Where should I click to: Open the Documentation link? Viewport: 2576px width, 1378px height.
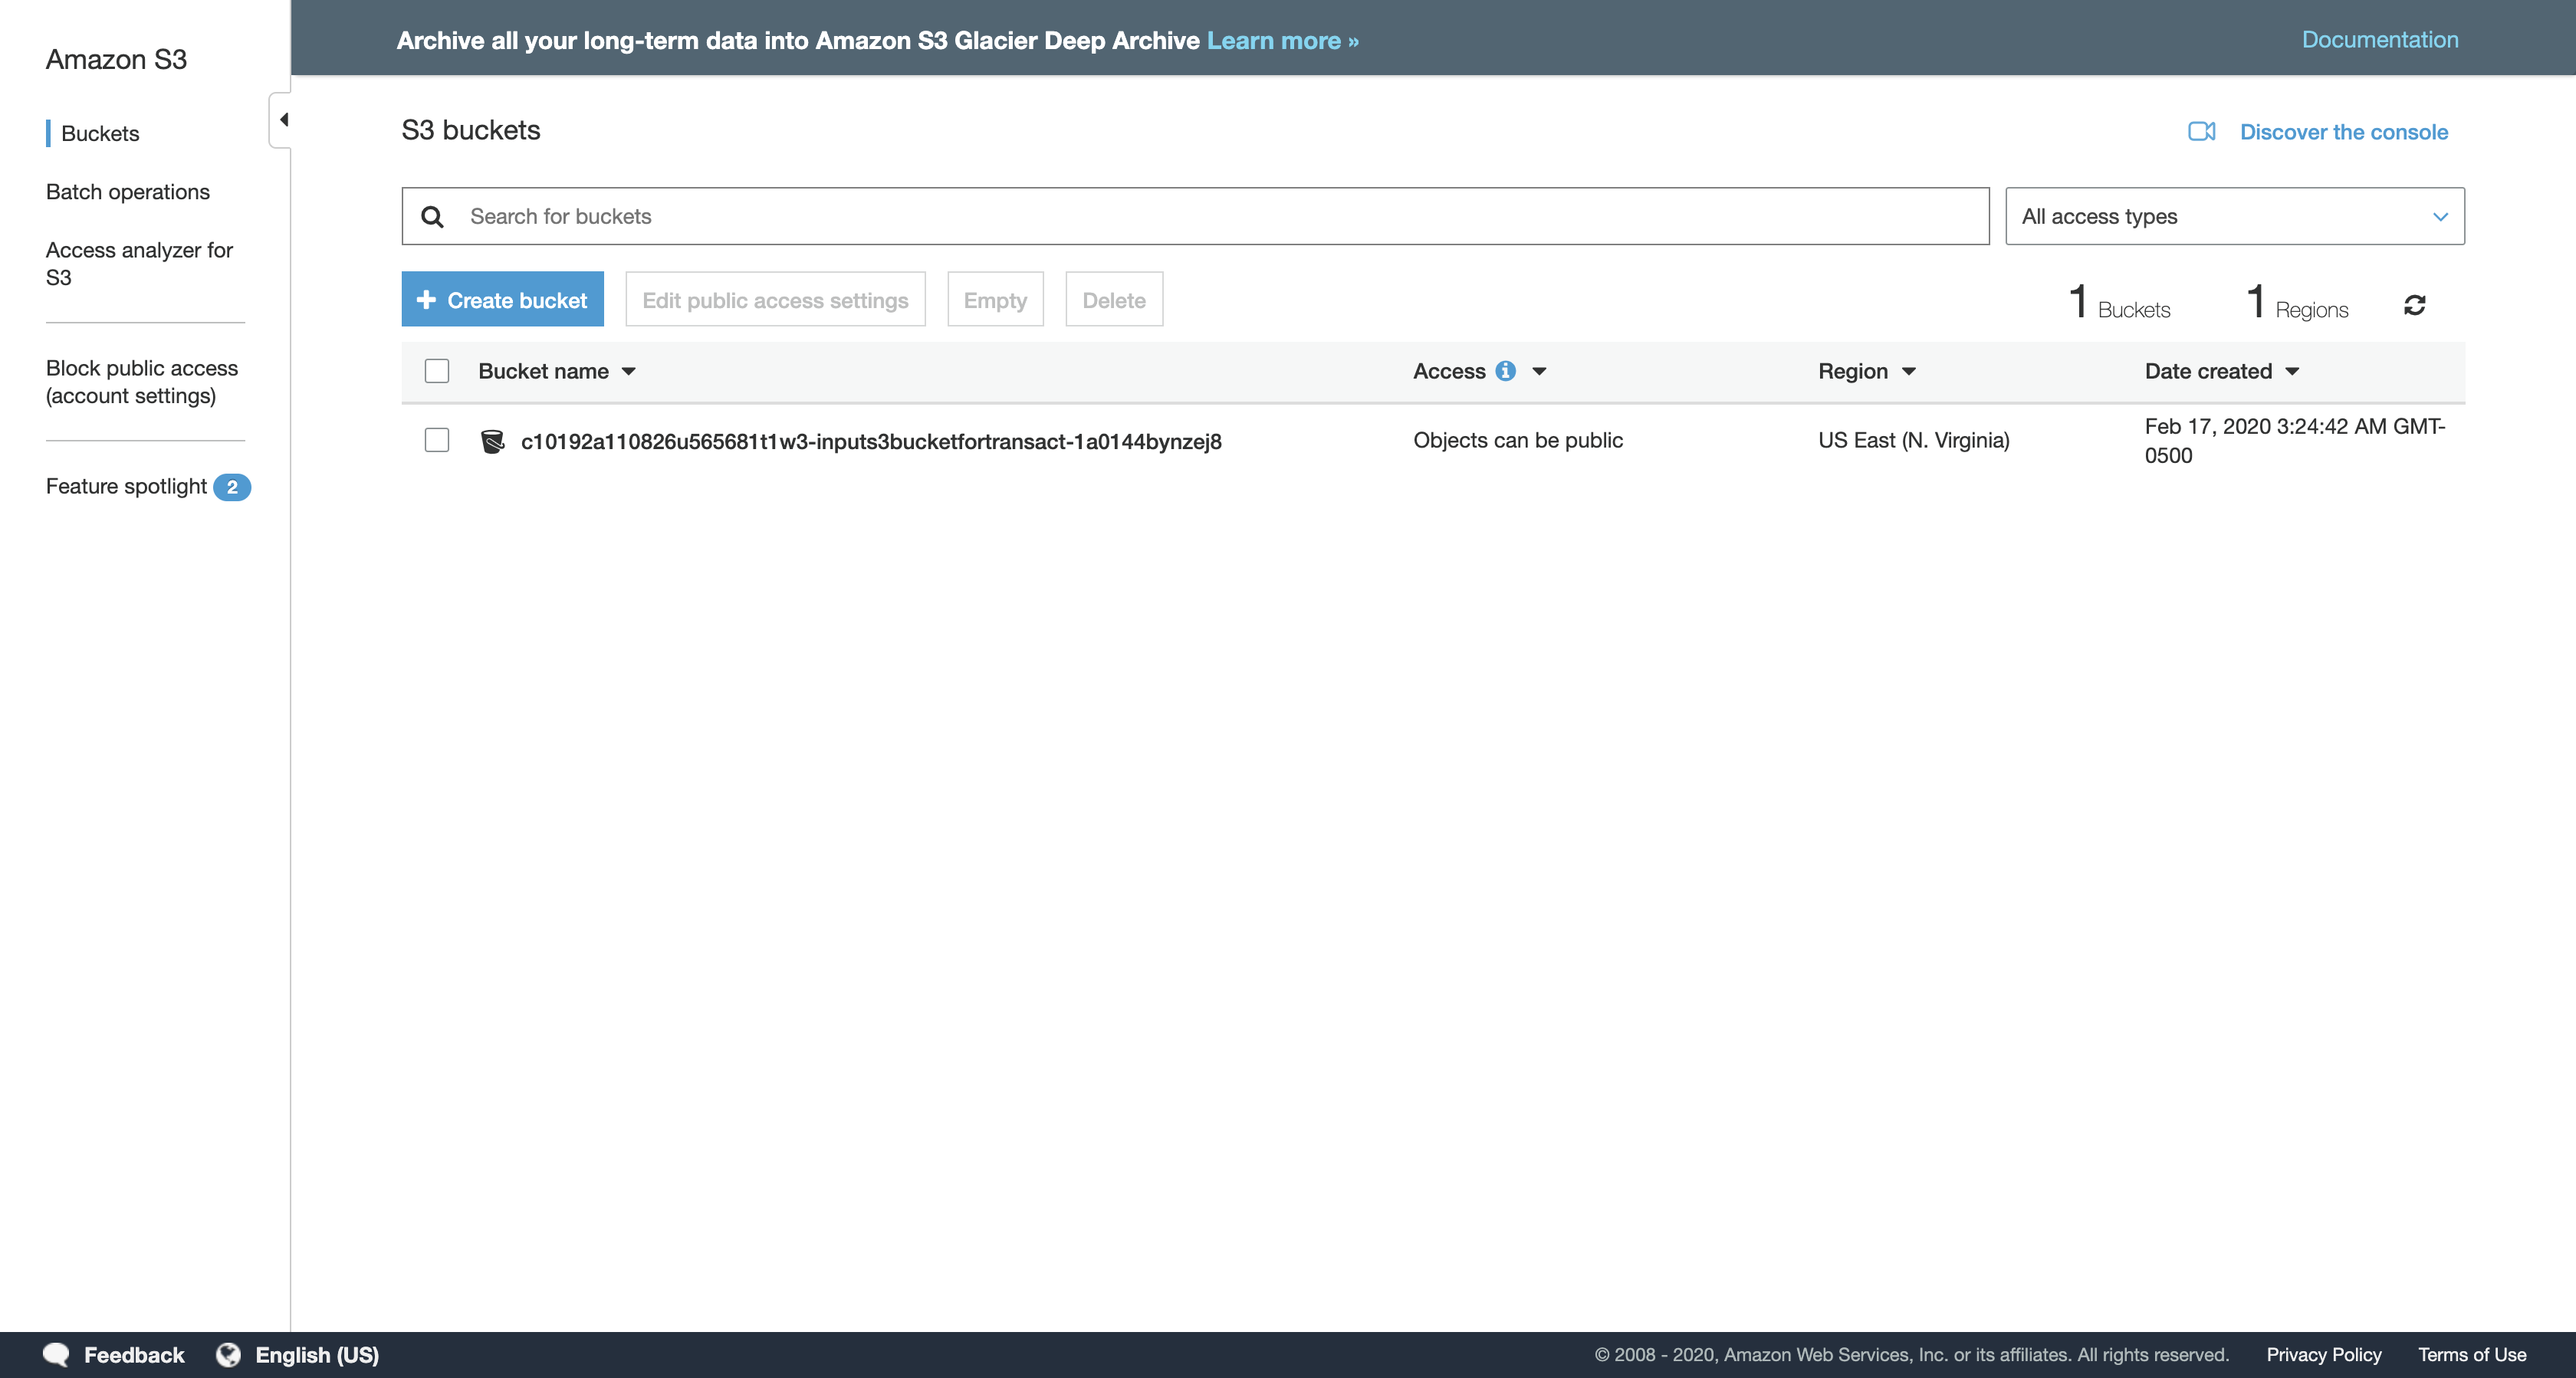2379,39
